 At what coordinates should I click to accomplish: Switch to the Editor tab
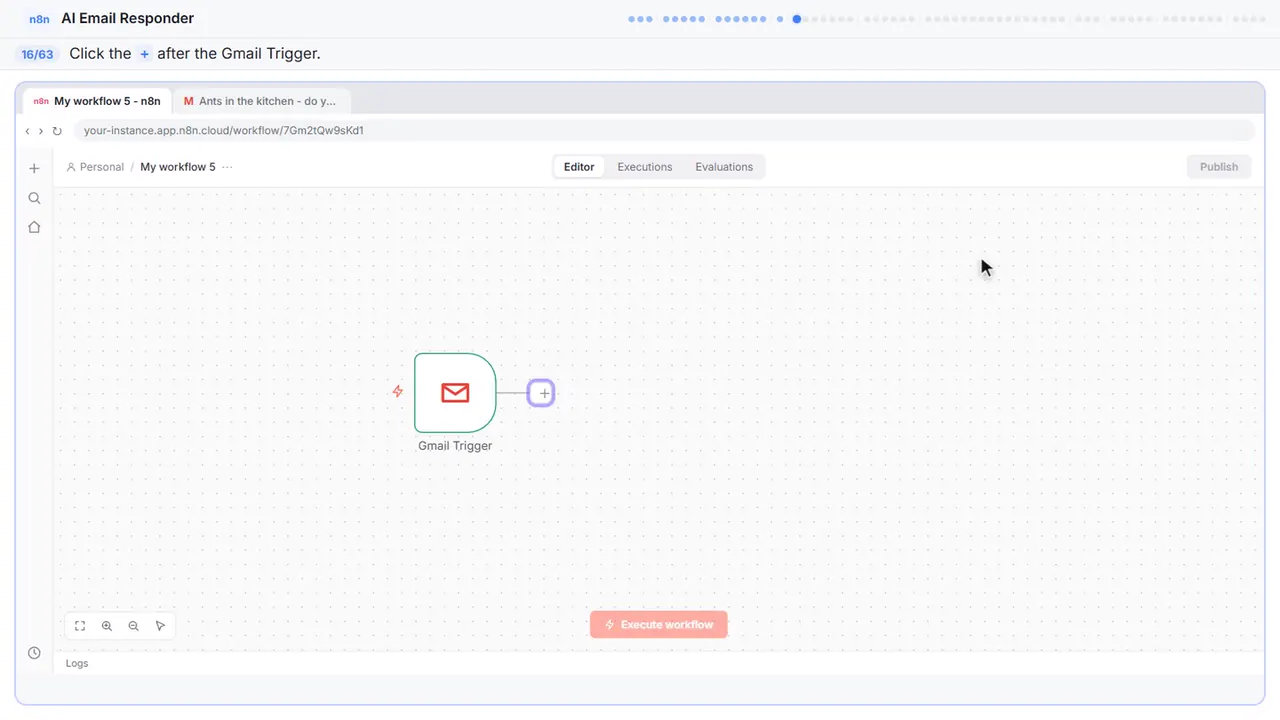(579, 167)
